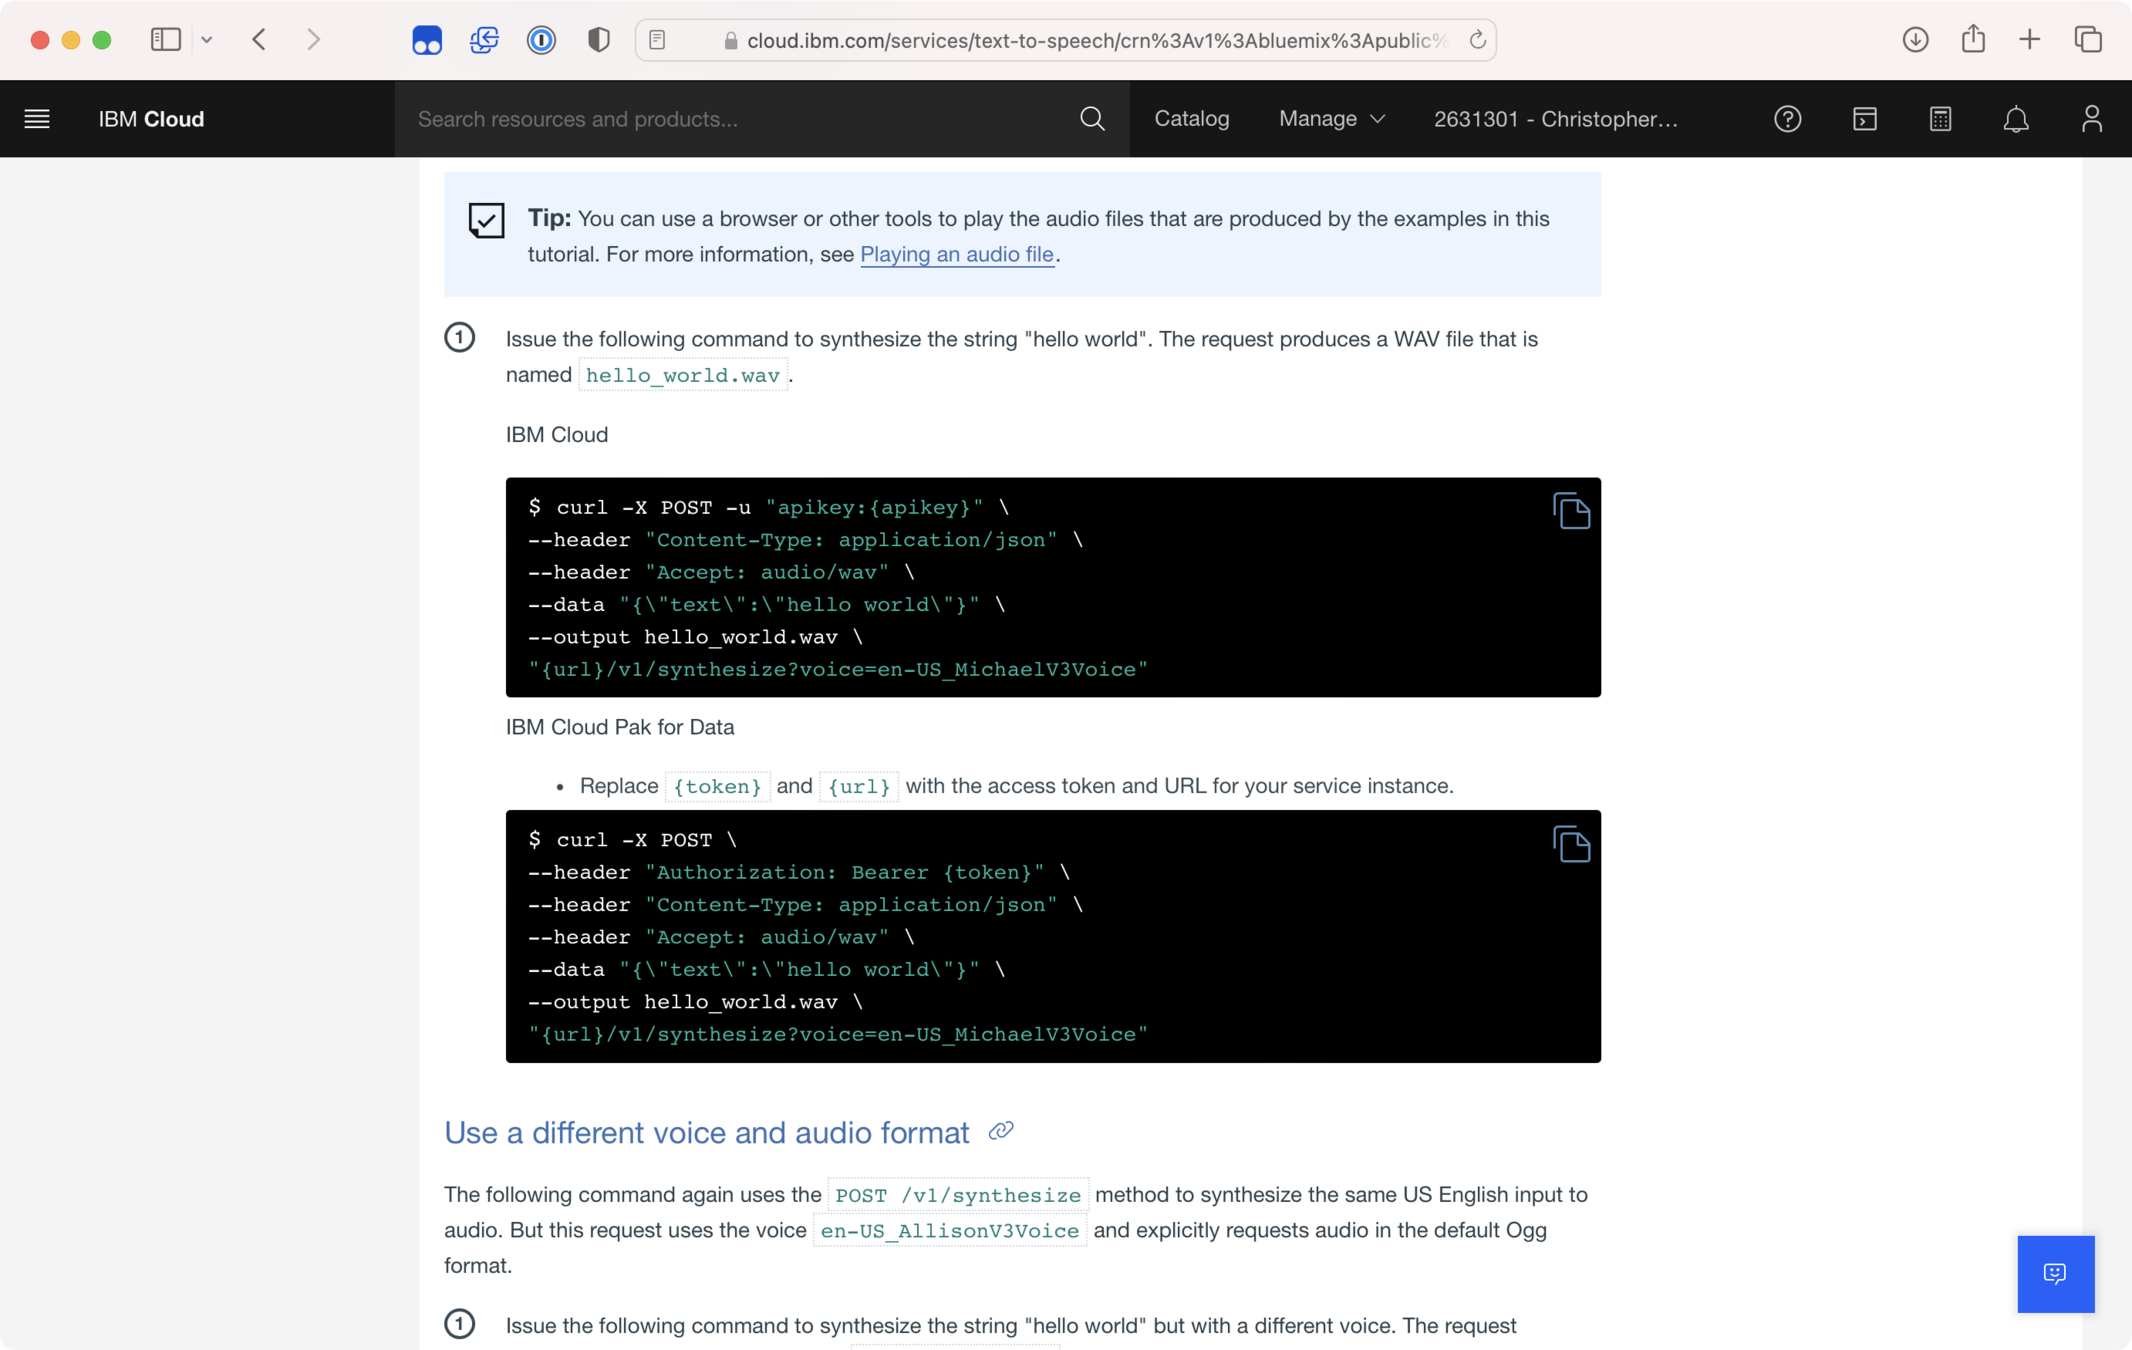Launch the IBM Cloud Shell icon
The image size is (2132, 1350).
[1864, 119]
